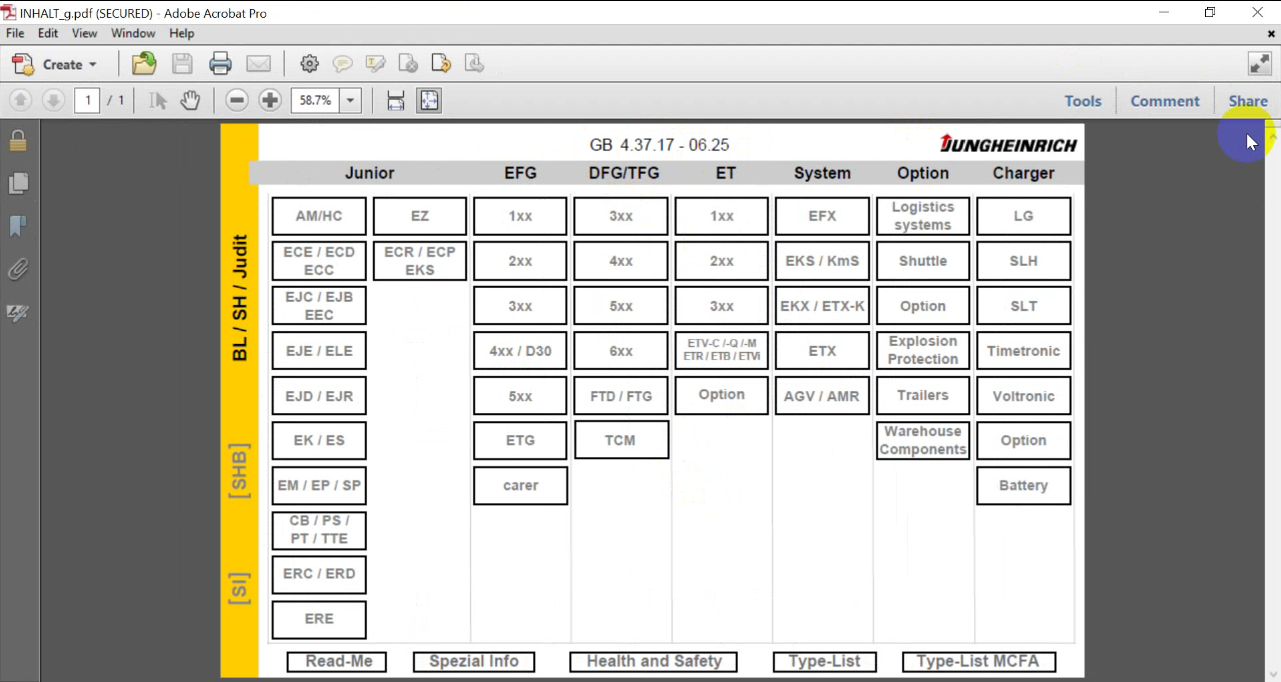1281x682 pixels.
Task: Show the Page Thumbnails panel
Action: [x=17, y=184]
